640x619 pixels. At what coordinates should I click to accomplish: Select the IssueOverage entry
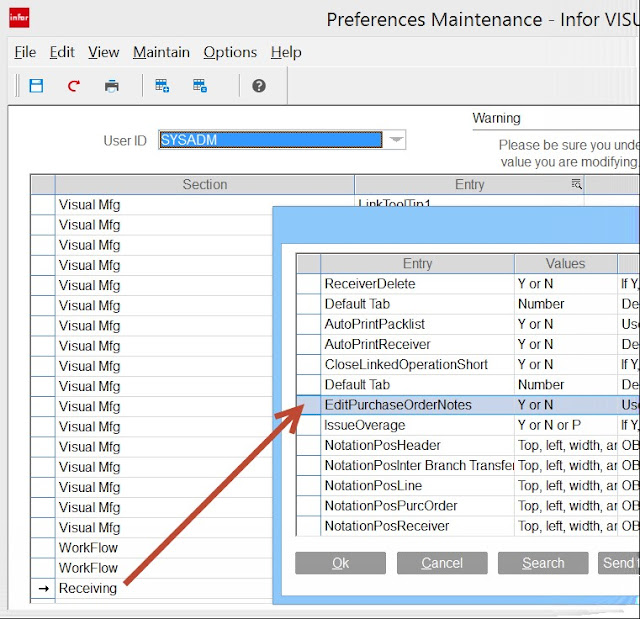pyautogui.click(x=417, y=425)
